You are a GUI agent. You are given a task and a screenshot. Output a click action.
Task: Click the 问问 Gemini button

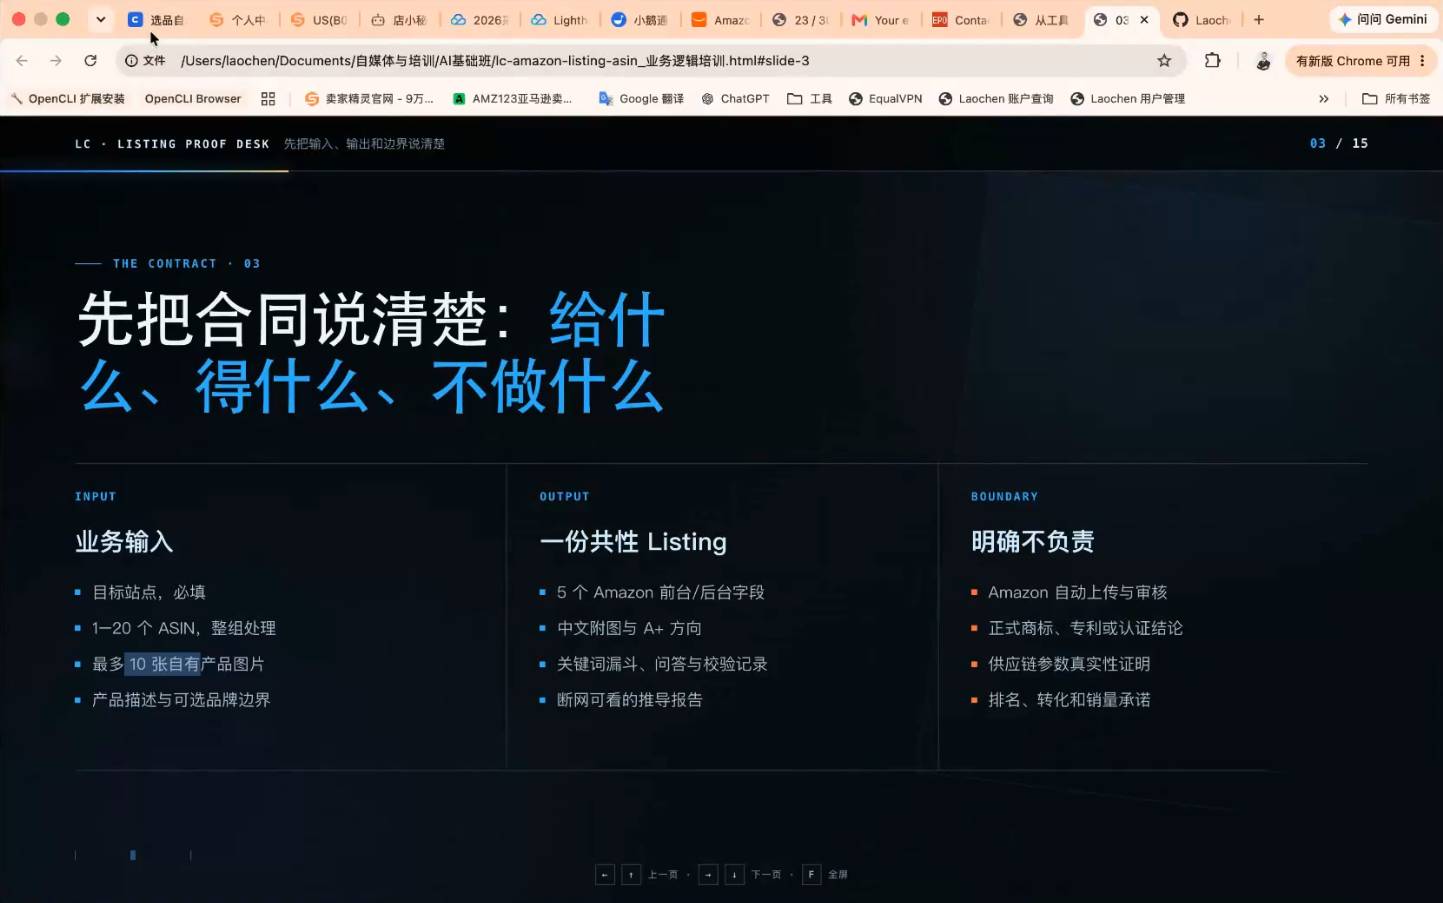tap(1382, 20)
